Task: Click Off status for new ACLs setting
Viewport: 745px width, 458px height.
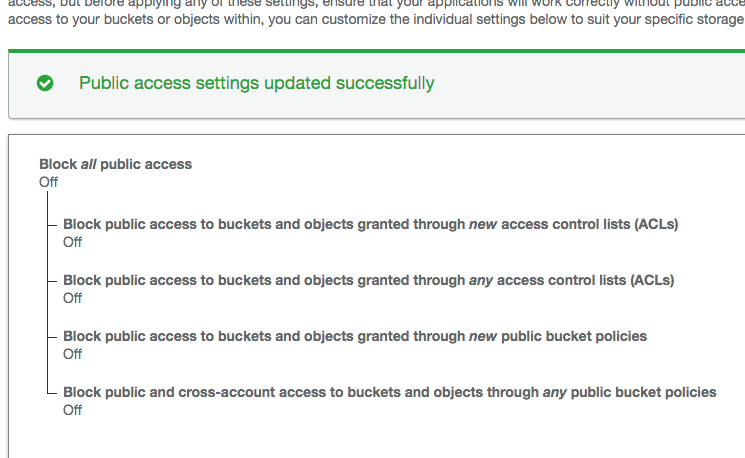Action: [73, 242]
